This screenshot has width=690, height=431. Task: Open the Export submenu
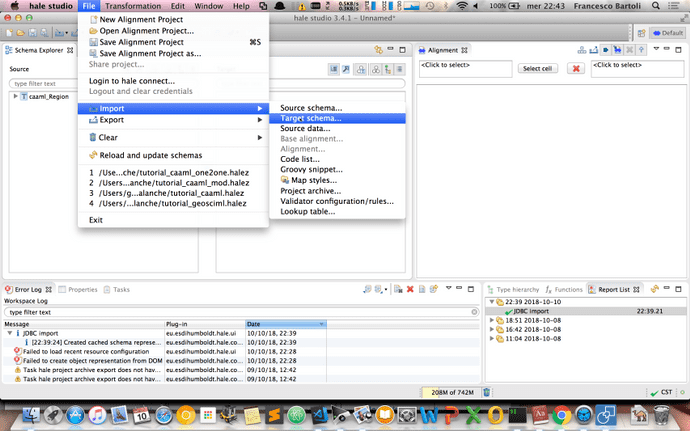(112, 119)
